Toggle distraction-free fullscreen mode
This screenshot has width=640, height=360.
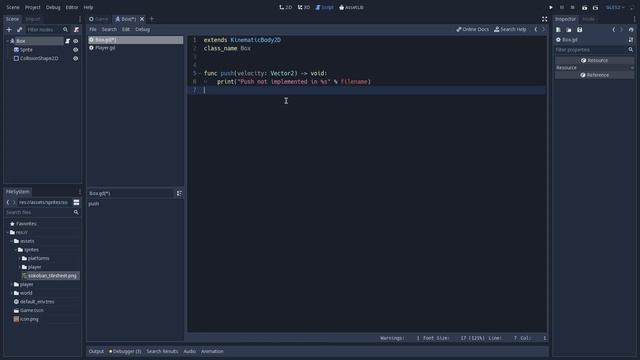coord(544,19)
